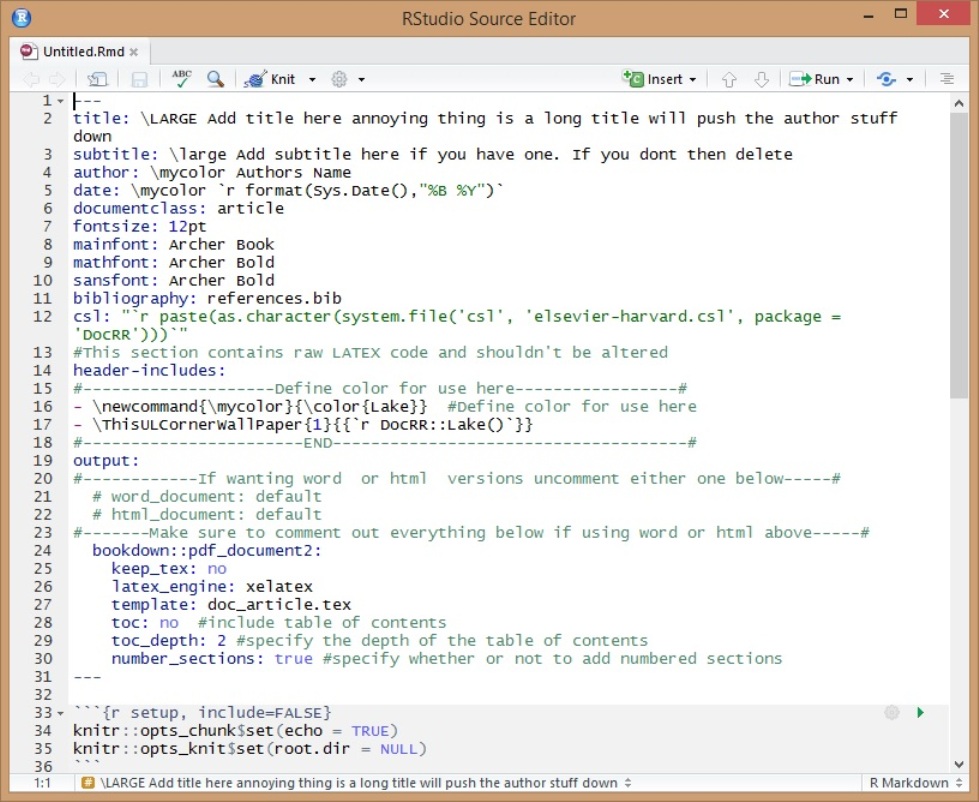Click 'mainfont: Archer Book' line
The image size is (979, 802).
click(x=174, y=245)
